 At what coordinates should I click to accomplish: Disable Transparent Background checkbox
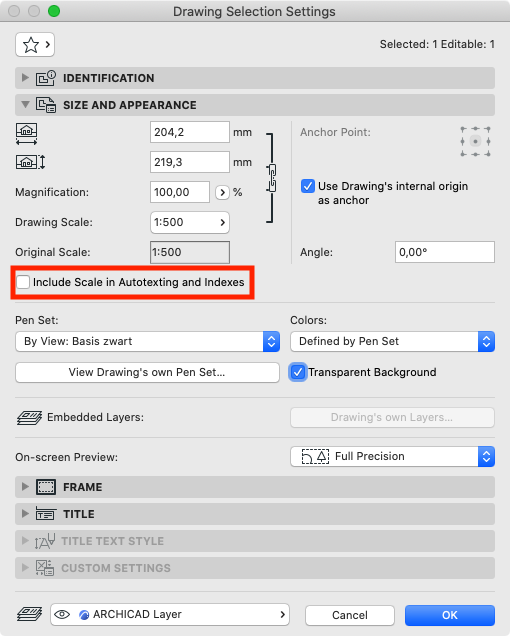click(298, 372)
